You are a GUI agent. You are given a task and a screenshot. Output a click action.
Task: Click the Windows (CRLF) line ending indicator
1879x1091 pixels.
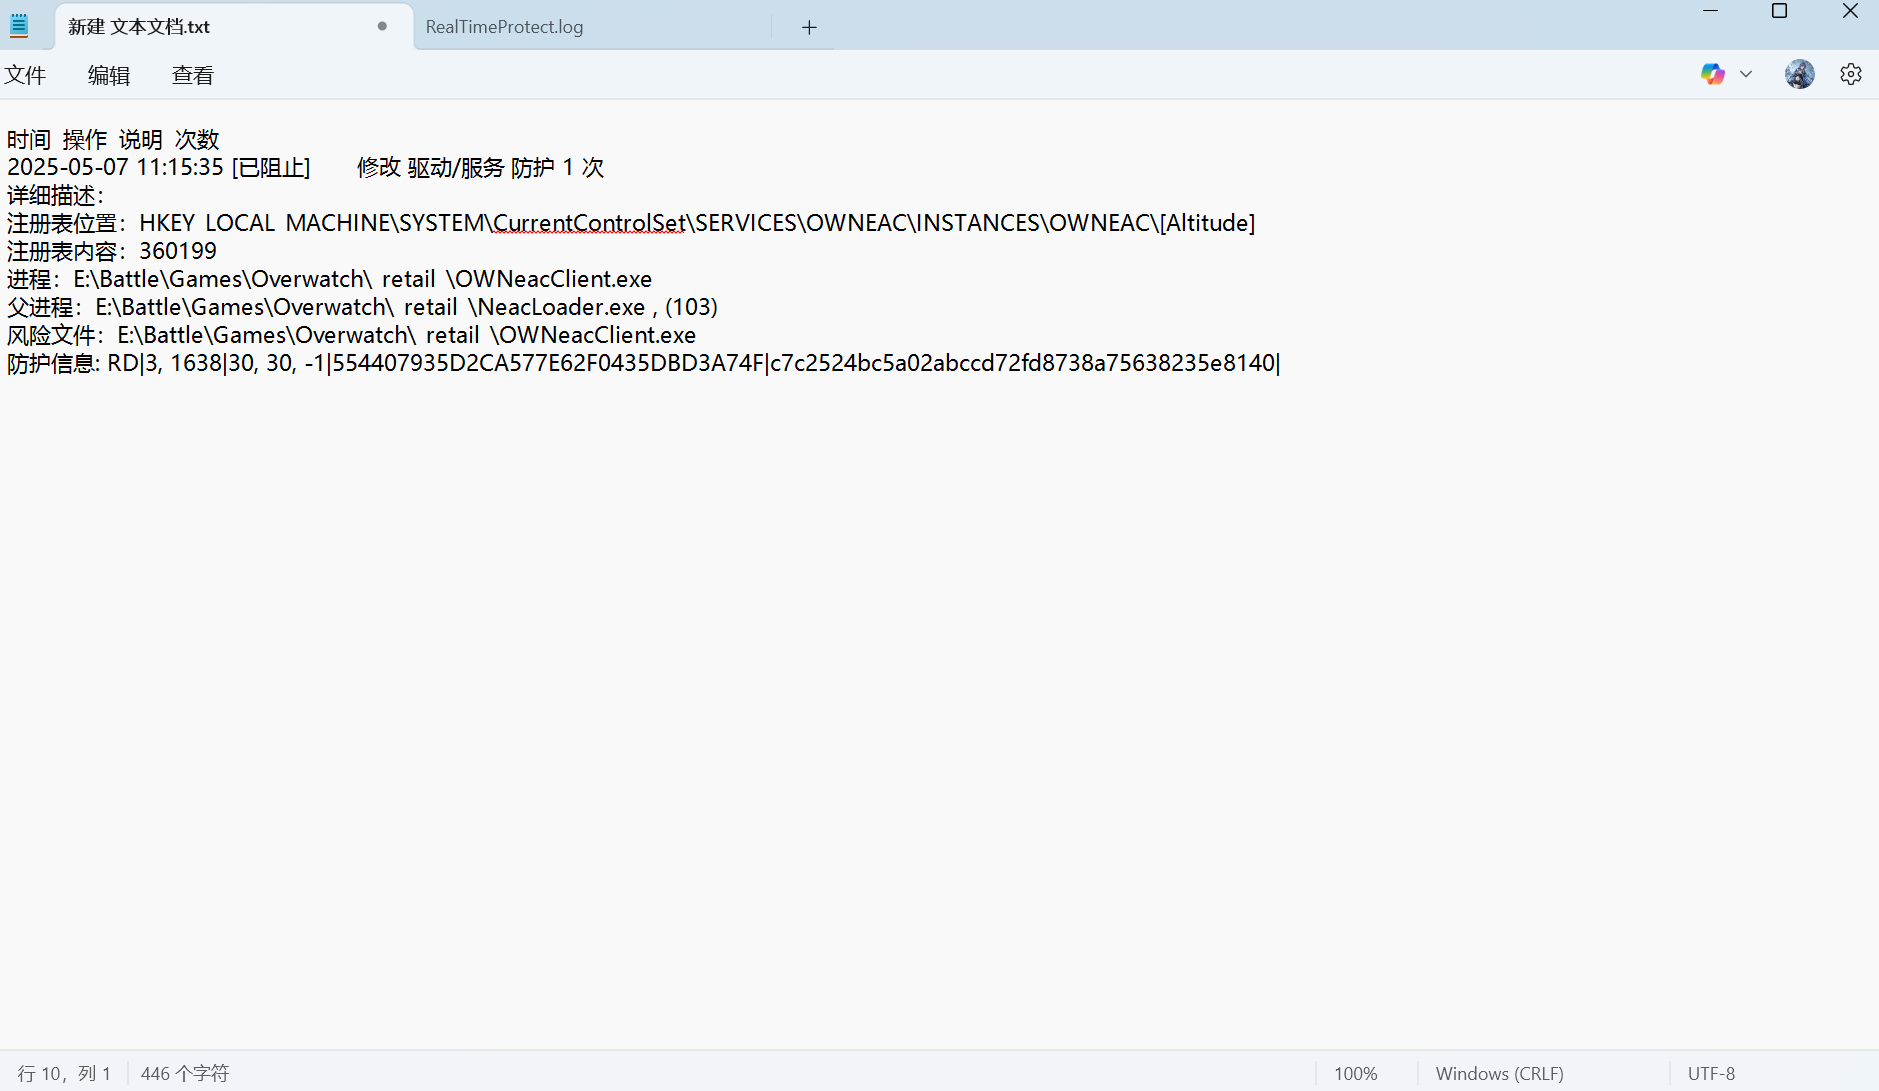tap(1499, 1073)
